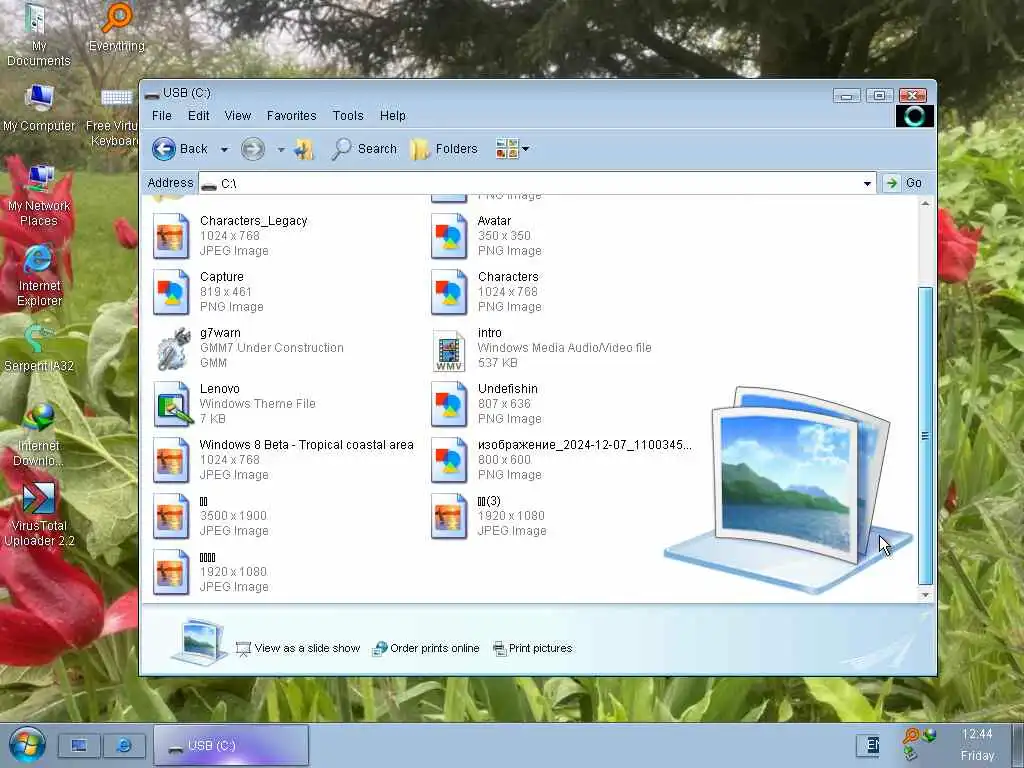Click Internet Explorer quick launch icon
The width and height of the screenshot is (1024, 768).
click(123, 745)
